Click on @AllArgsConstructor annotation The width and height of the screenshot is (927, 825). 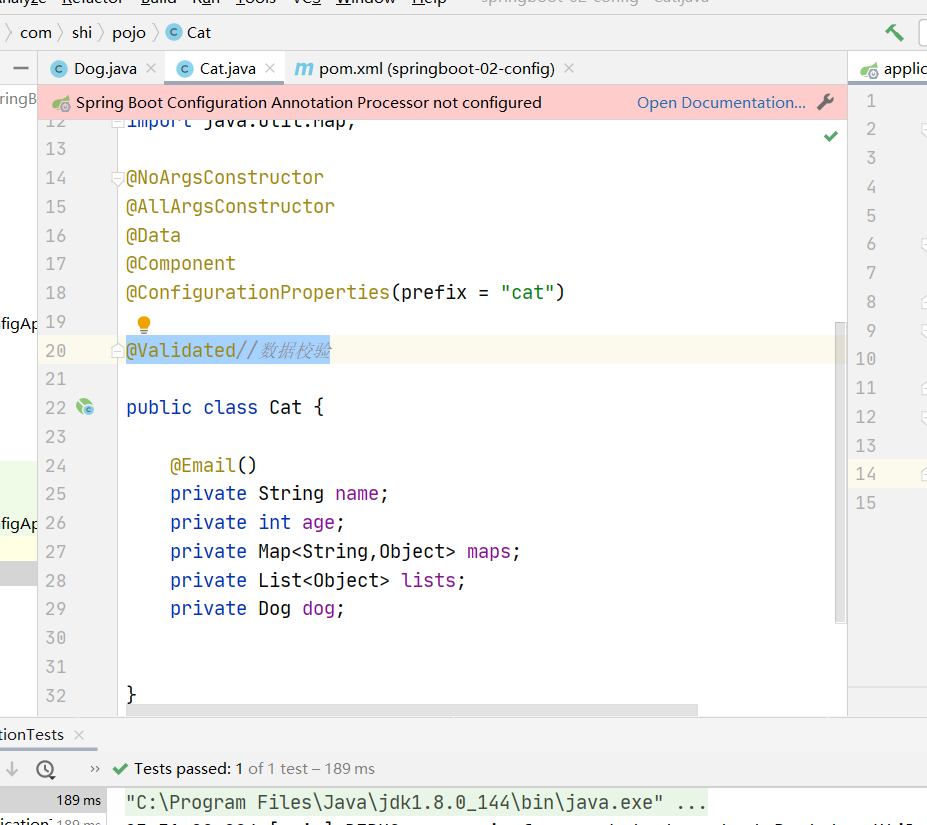[230, 206]
